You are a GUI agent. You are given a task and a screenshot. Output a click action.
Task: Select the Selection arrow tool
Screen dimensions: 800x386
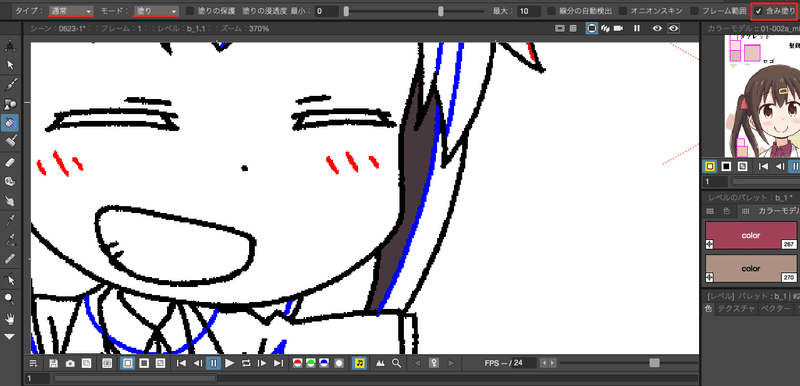pos(10,65)
